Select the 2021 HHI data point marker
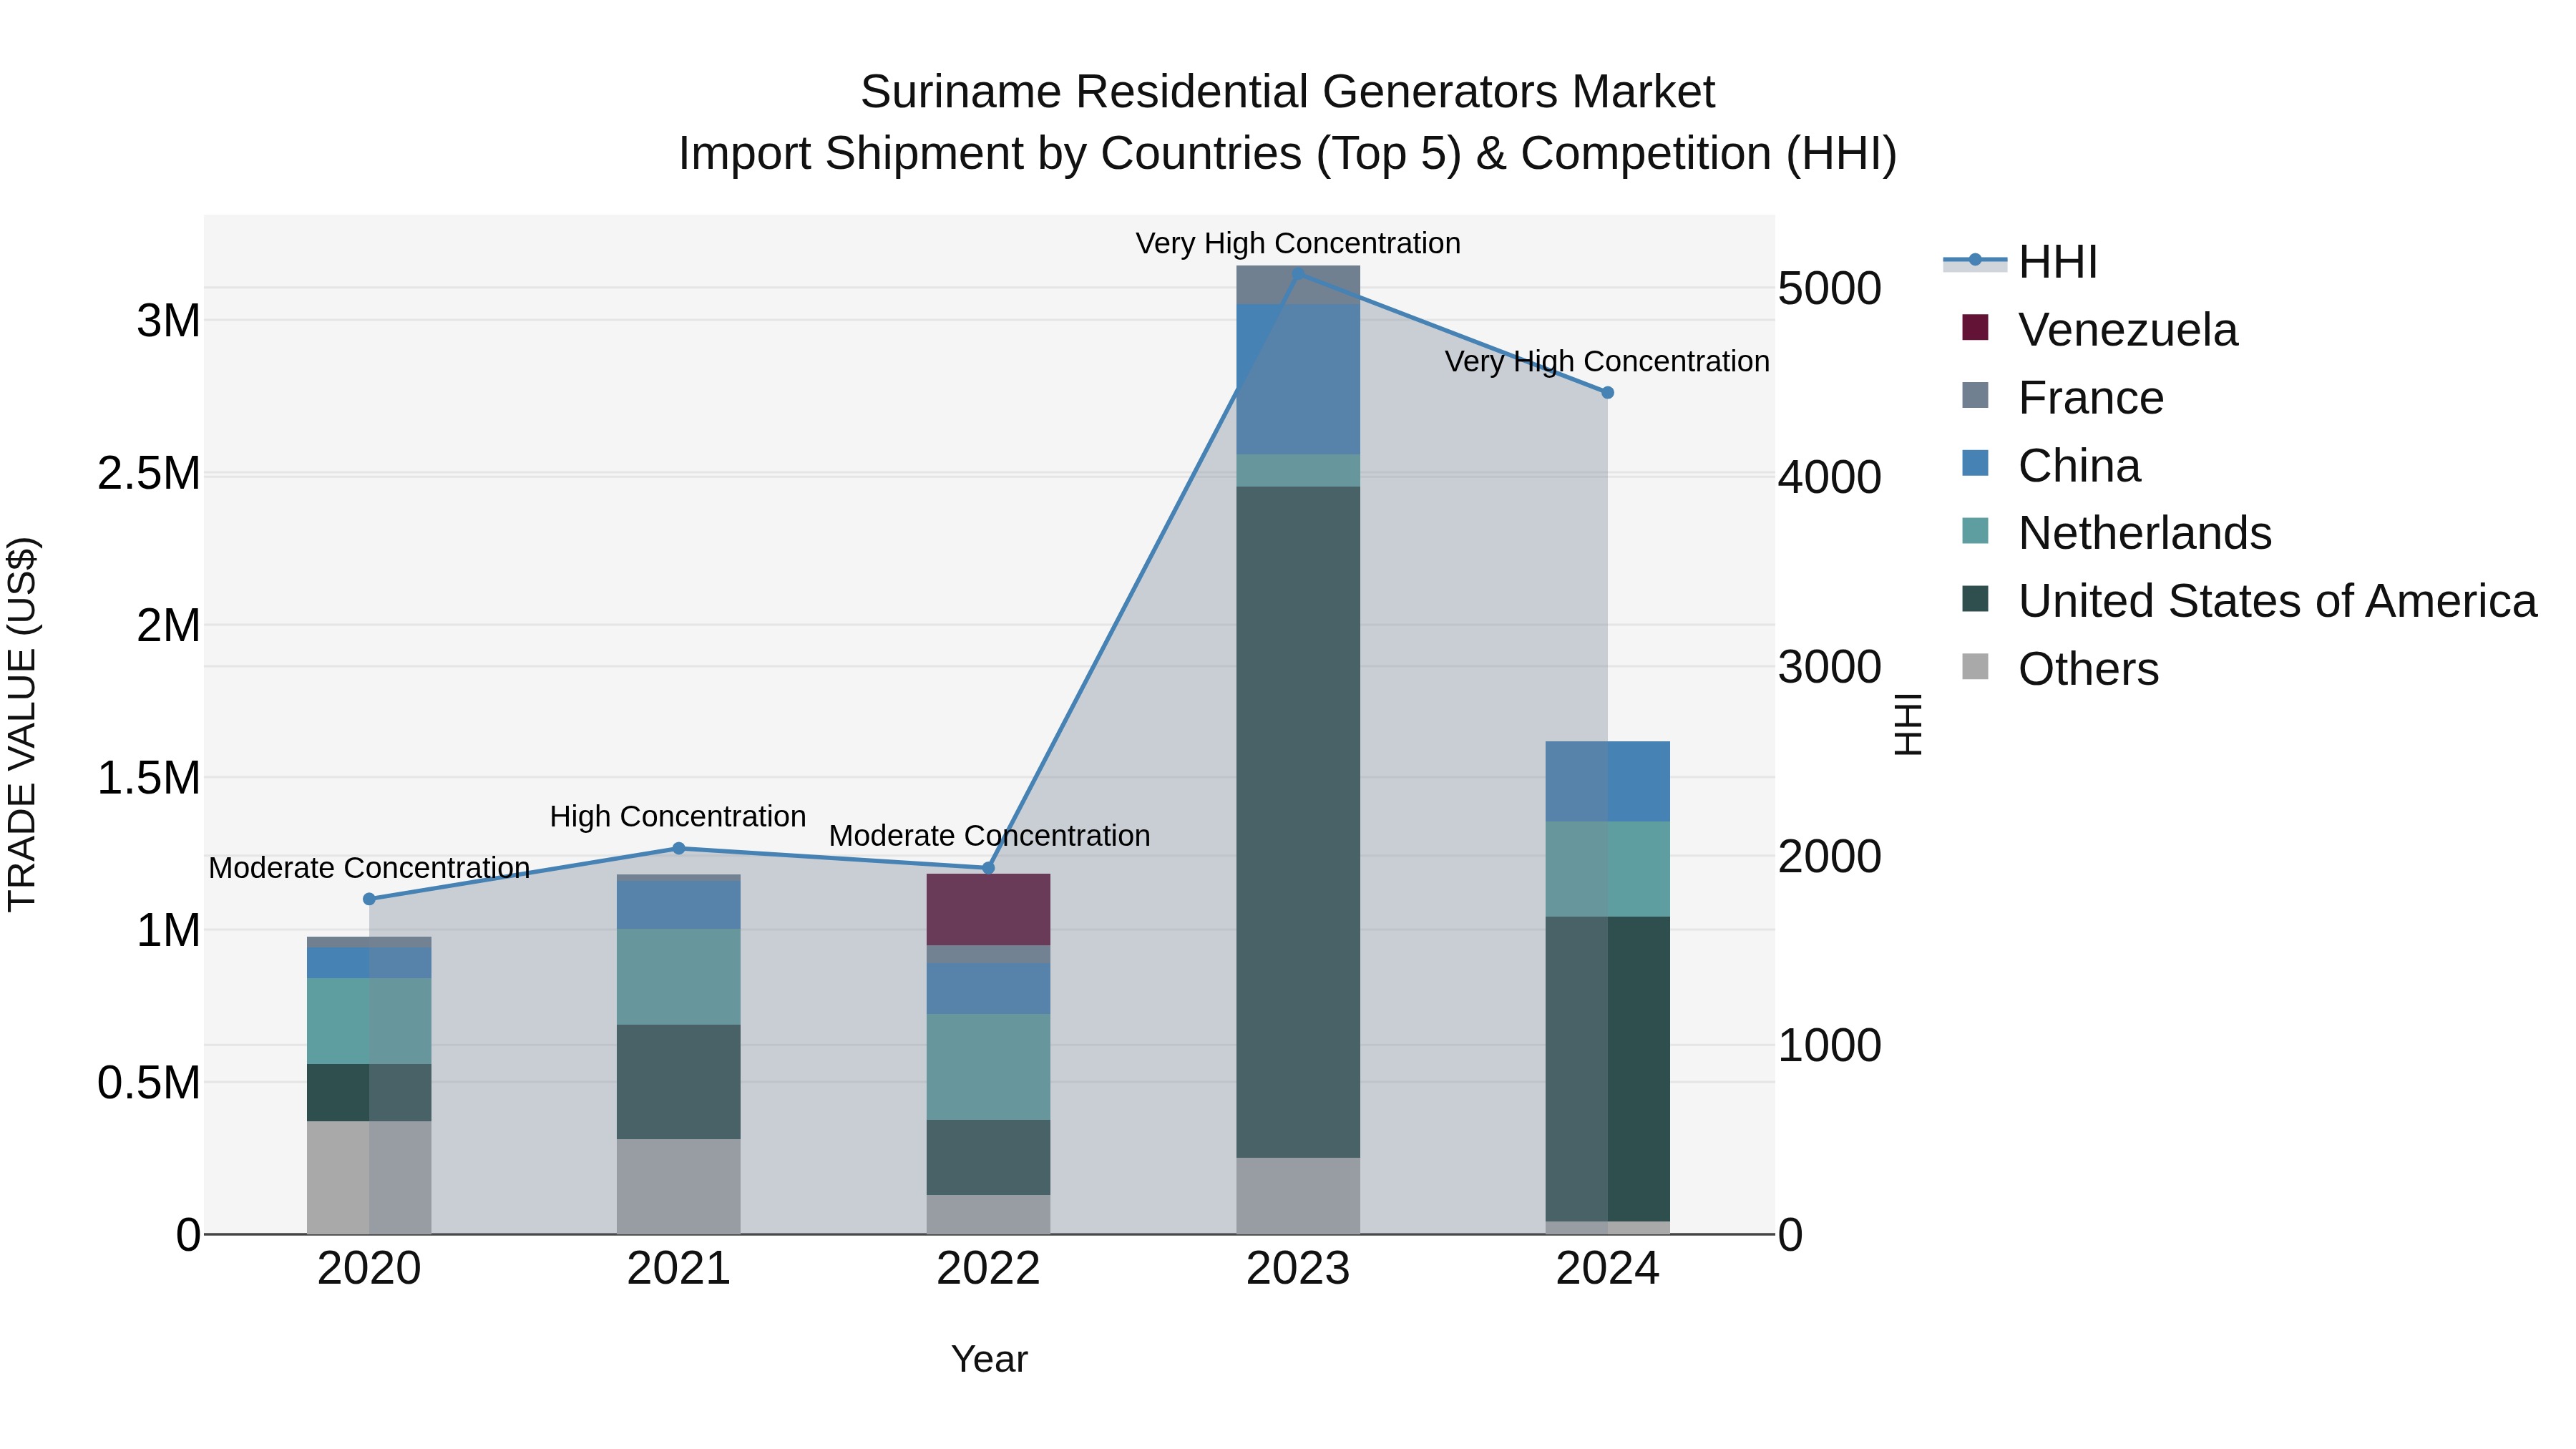2576x1449 pixels. (x=679, y=848)
